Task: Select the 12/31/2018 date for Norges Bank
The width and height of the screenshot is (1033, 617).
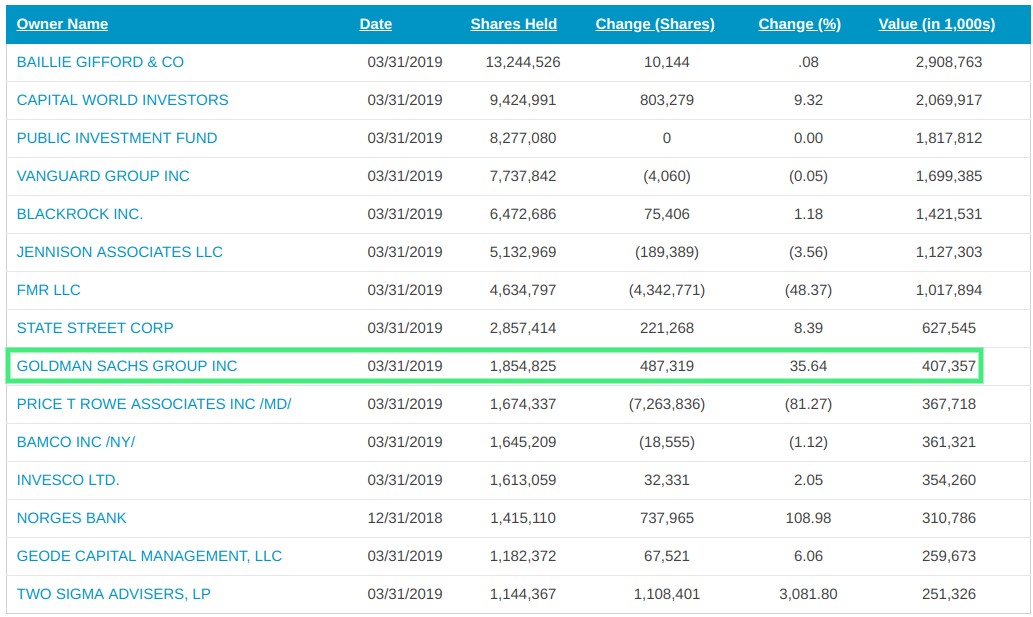Action: [x=405, y=518]
